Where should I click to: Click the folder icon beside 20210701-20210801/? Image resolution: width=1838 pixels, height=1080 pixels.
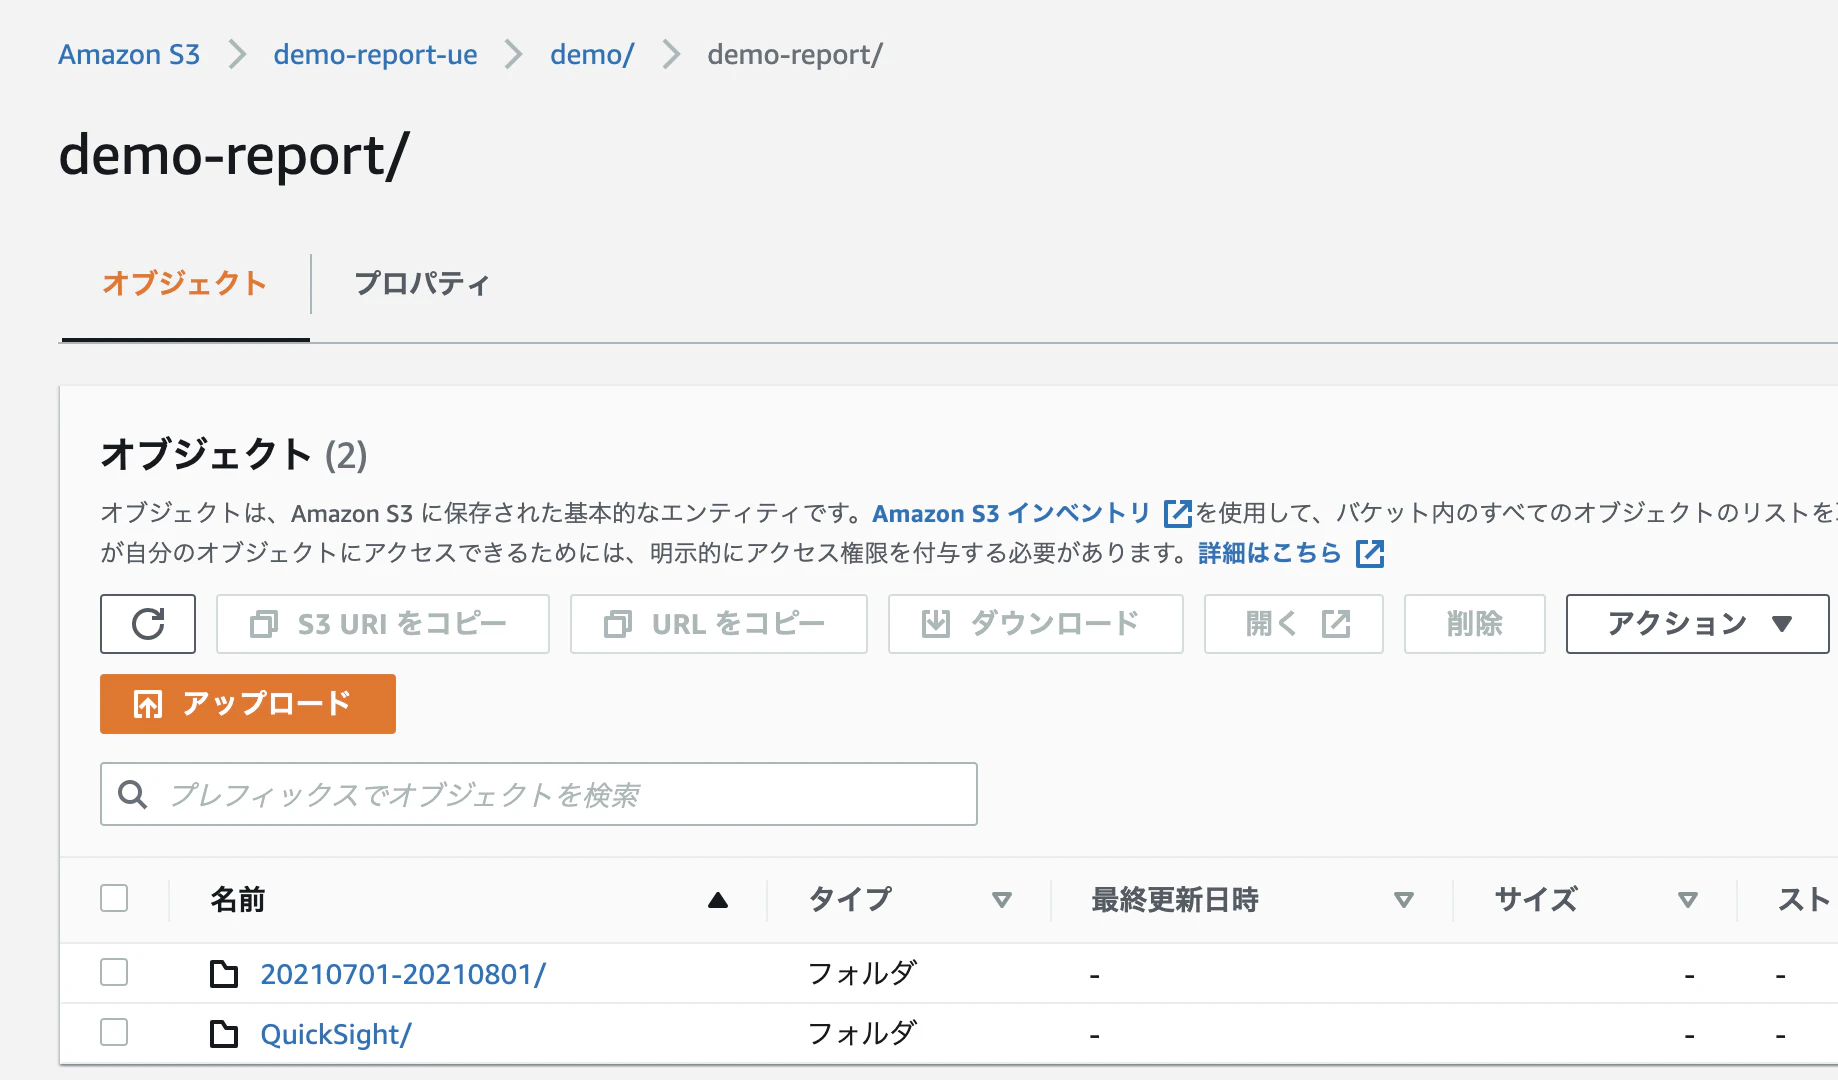tap(224, 973)
